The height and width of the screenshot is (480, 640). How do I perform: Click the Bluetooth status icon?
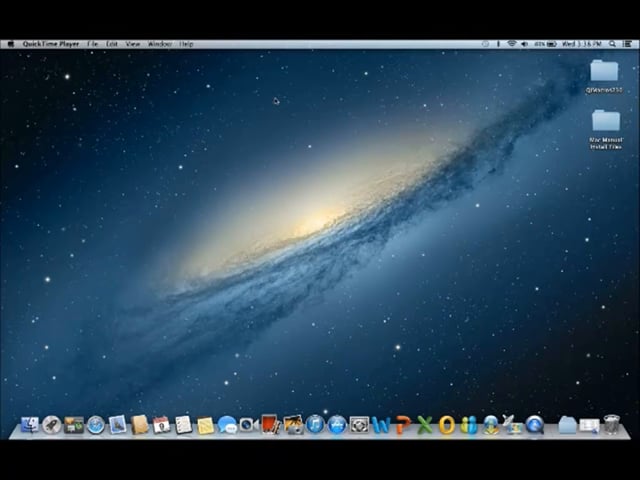(498, 44)
